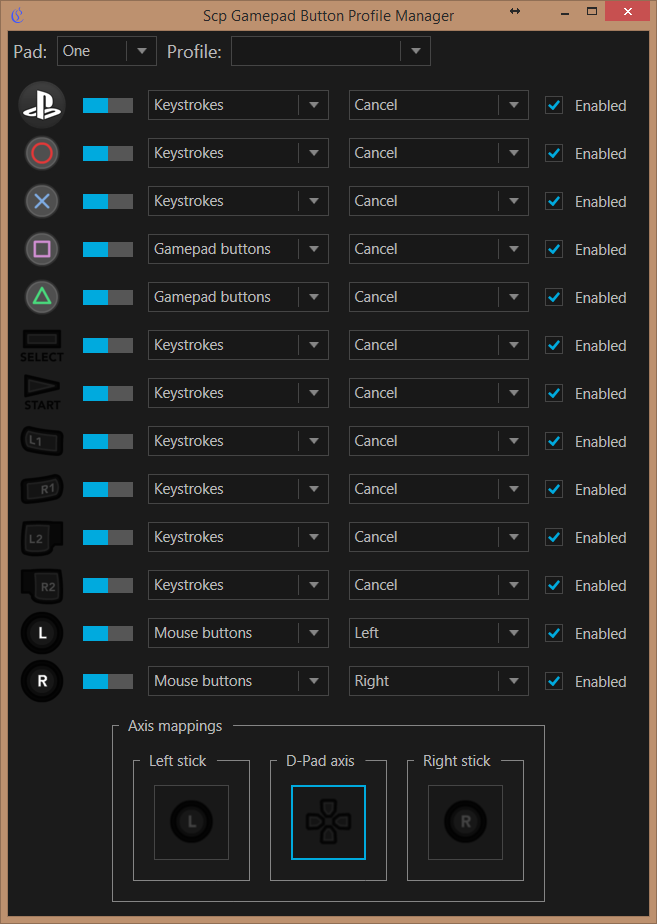Image resolution: width=657 pixels, height=924 pixels.
Task: Uncheck Enabled for the Cross row
Action: (x=554, y=202)
